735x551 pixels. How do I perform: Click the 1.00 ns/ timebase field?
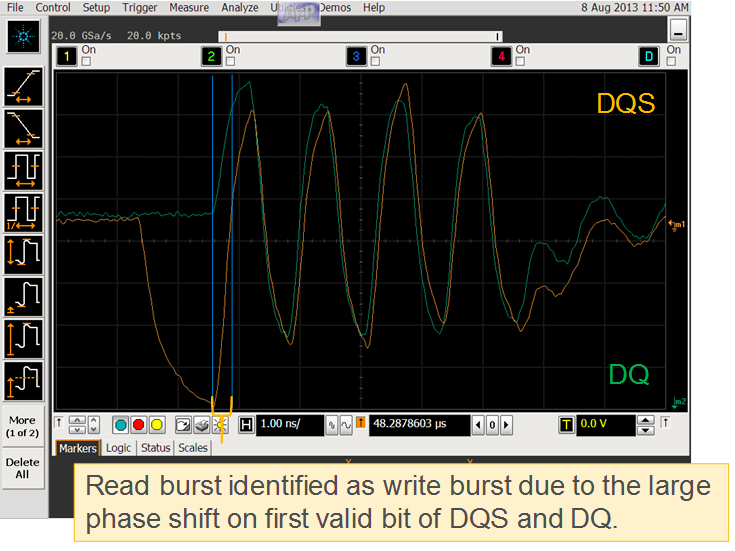pos(289,424)
